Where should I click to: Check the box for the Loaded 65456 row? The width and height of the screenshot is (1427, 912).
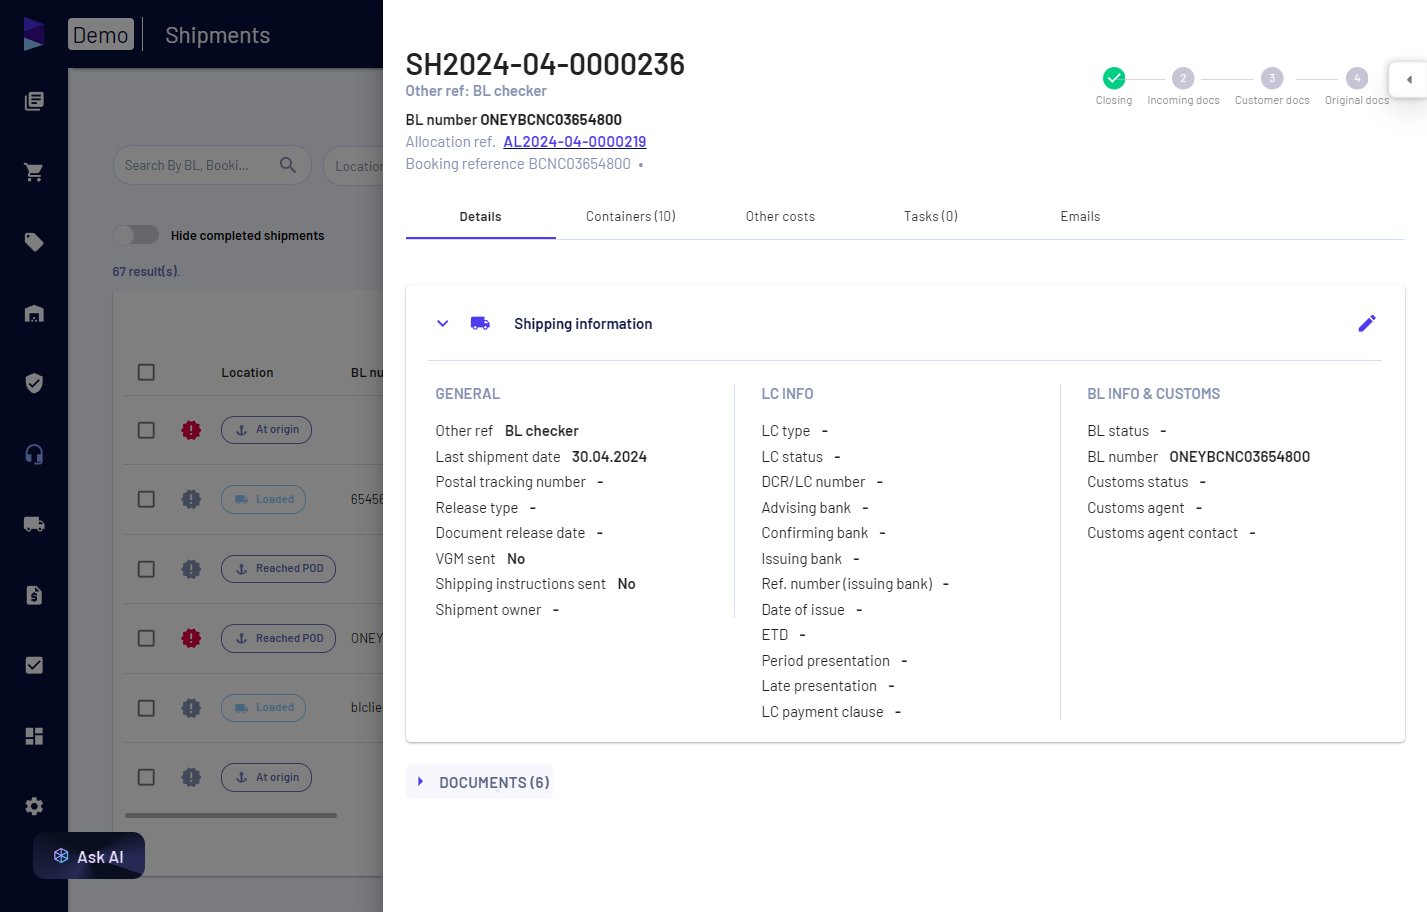[146, 499]
